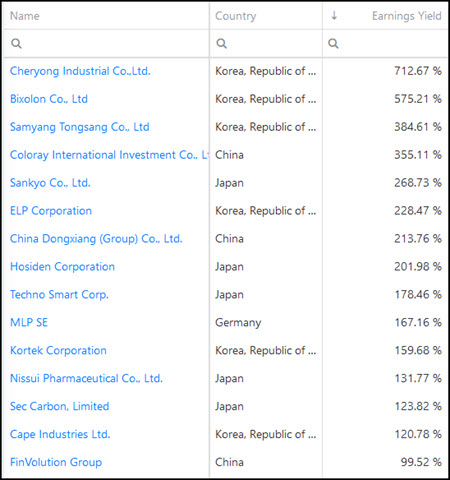Click Korea country cell for Samyang Tongsang
Image resolution: width=450 pixels, height=480 pixels.
[266, 127]
